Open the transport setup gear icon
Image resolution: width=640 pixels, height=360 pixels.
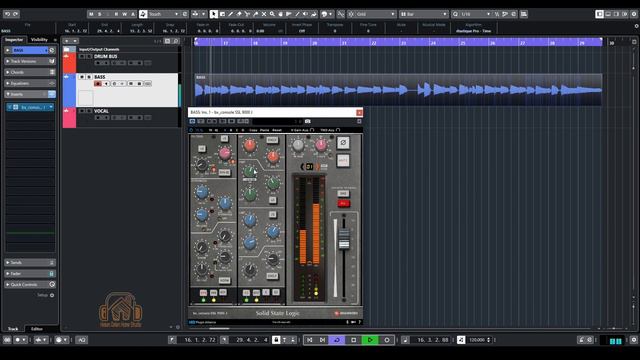coord(634,340)
